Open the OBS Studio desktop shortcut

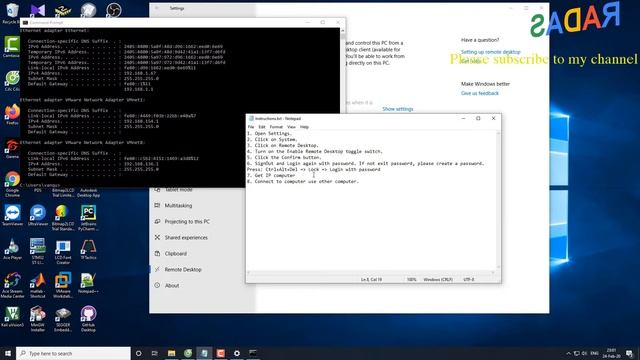113,10
